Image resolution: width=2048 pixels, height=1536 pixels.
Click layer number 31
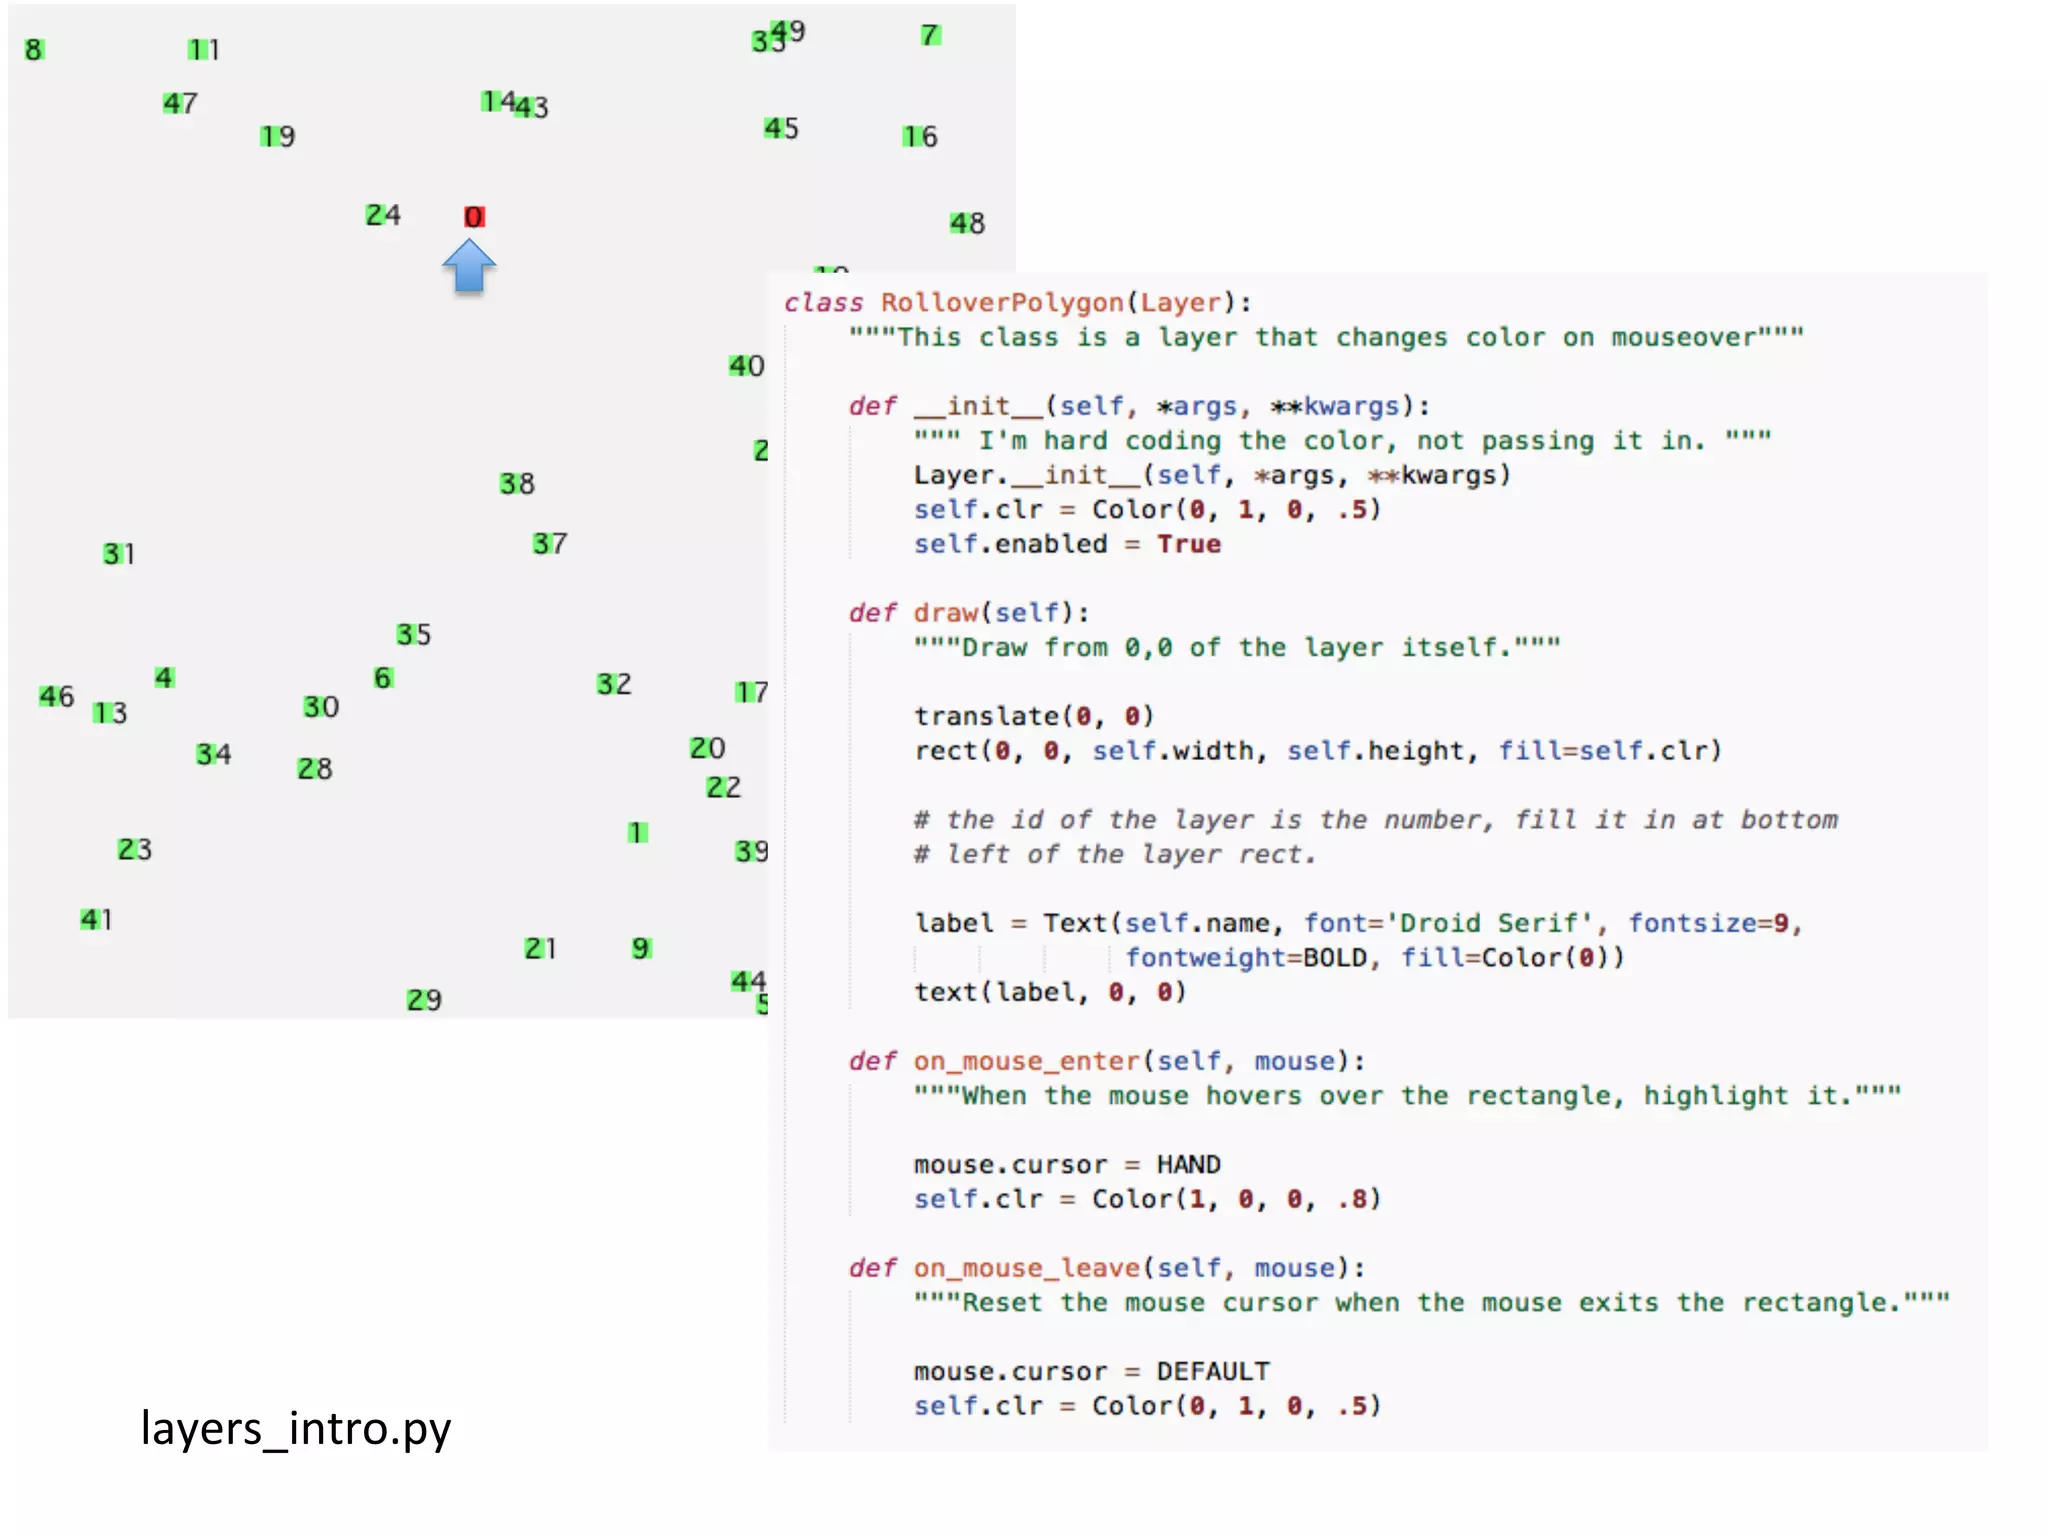click(x=112, y=554)
